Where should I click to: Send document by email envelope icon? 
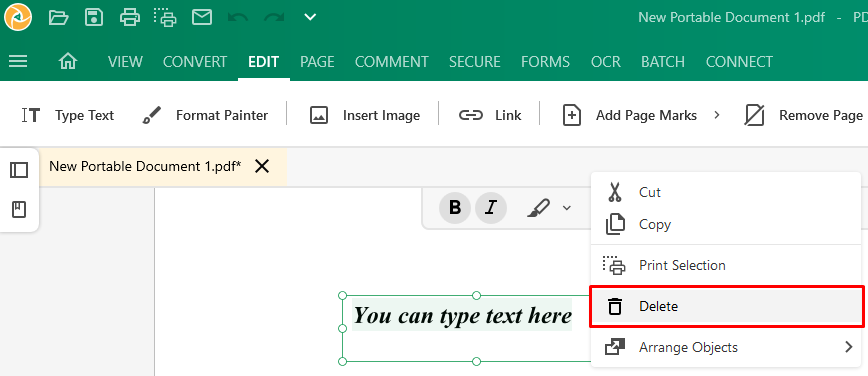(x=202, y=18)
